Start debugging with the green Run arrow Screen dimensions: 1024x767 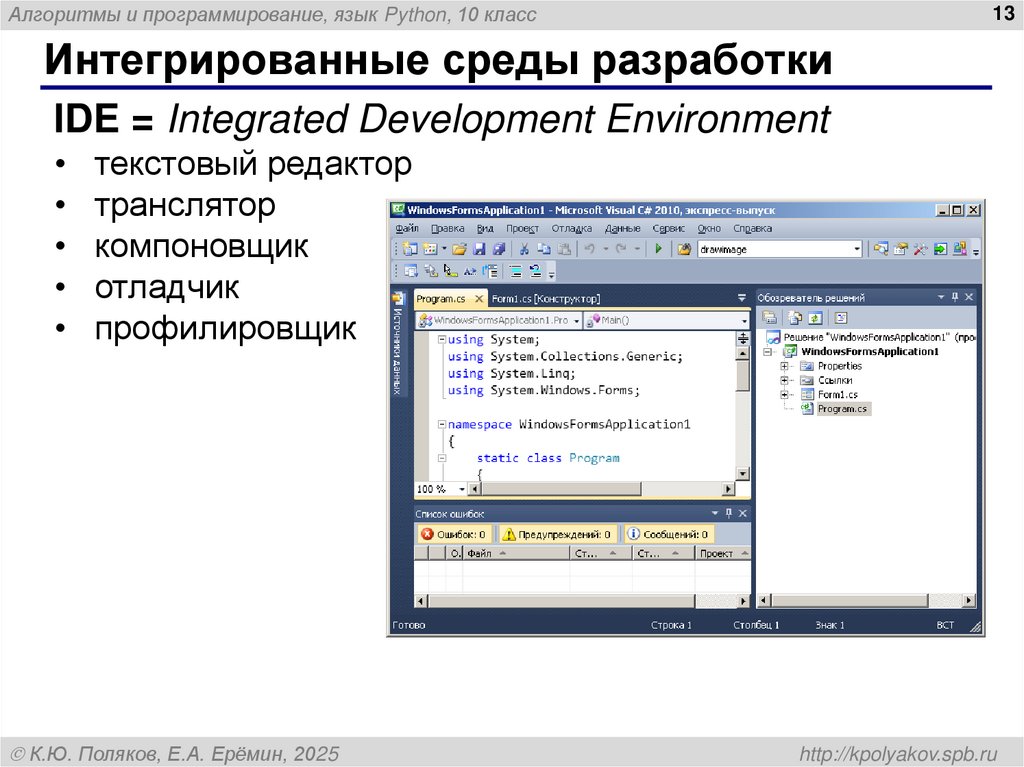click(x=658, y=250)
